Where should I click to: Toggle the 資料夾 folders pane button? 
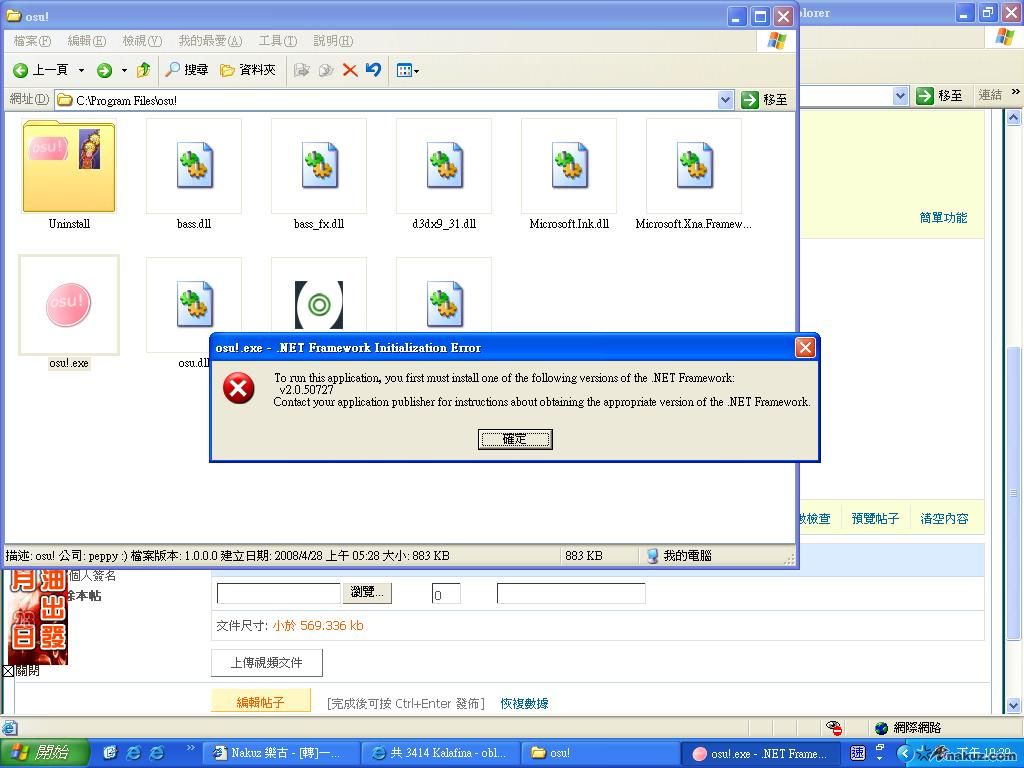(x=248, y=69)
